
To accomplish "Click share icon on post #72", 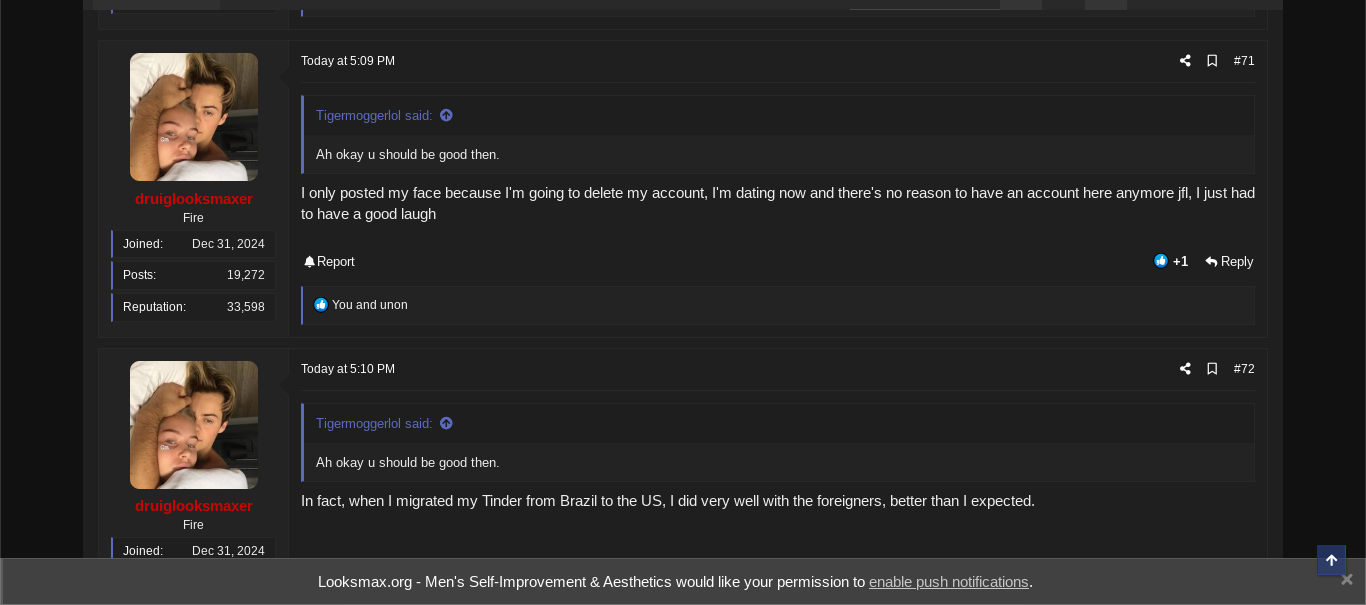I will 1185,369.
